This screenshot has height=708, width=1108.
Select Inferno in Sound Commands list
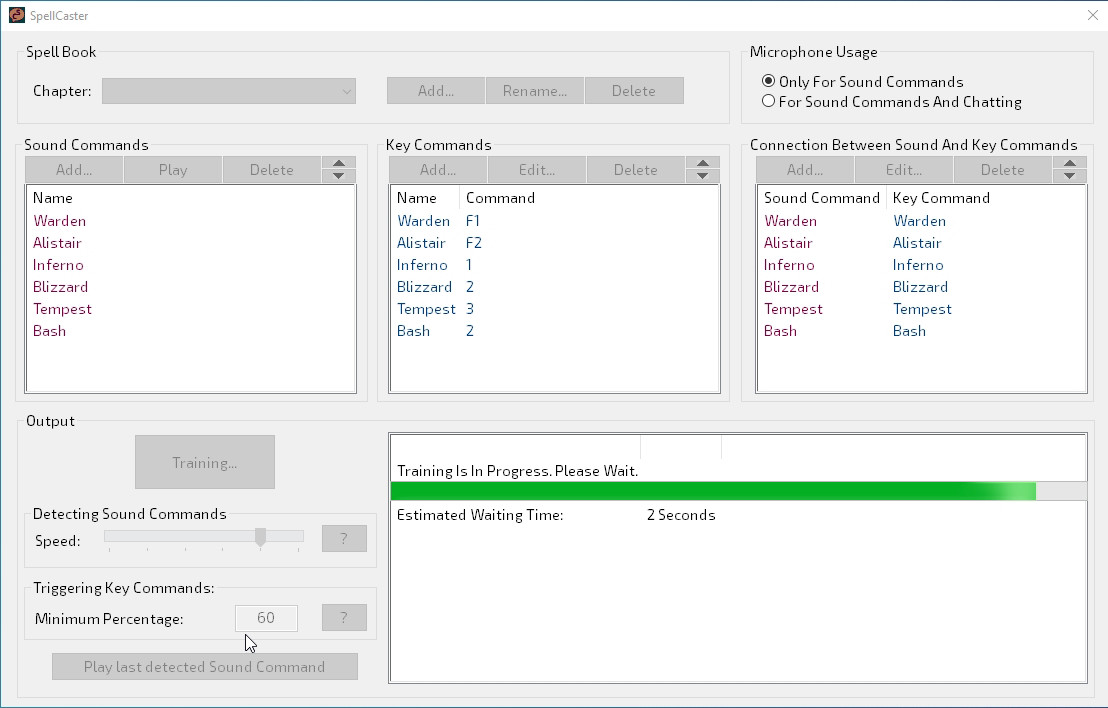click(x=58, y=265)
